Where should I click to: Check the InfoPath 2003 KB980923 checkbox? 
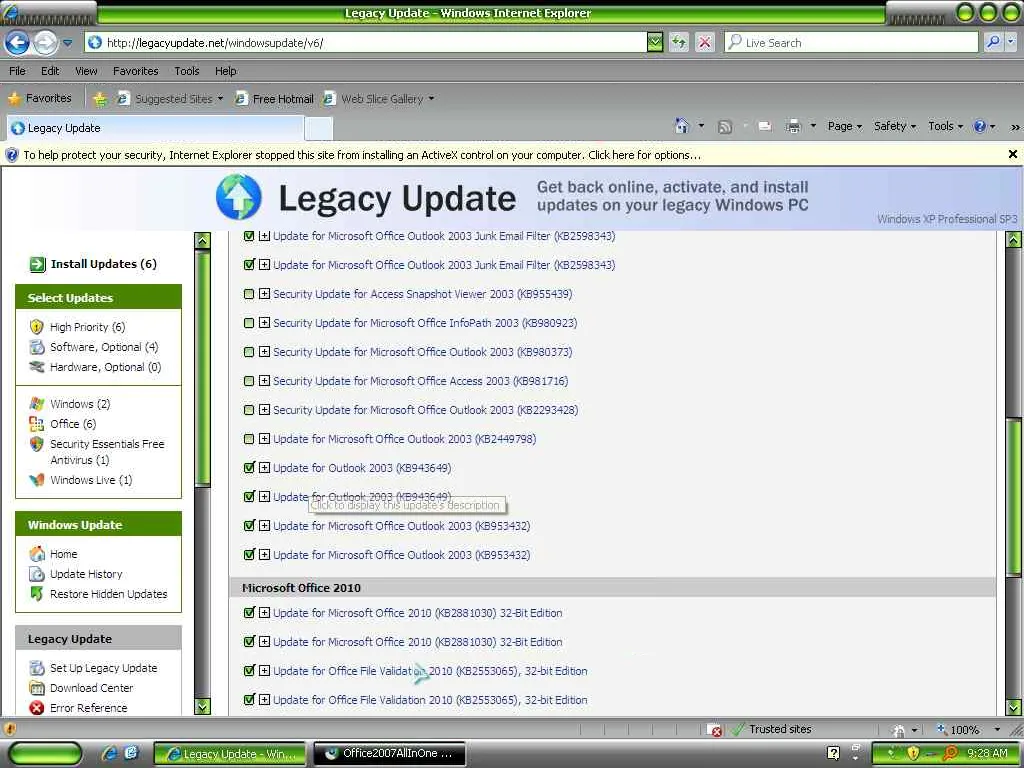coord(249,323)
